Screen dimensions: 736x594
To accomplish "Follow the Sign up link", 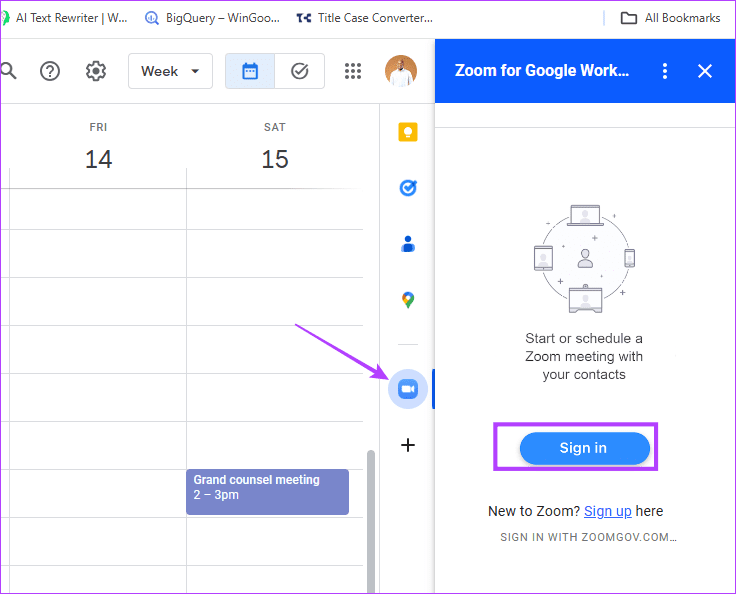I will pos(607,511).
